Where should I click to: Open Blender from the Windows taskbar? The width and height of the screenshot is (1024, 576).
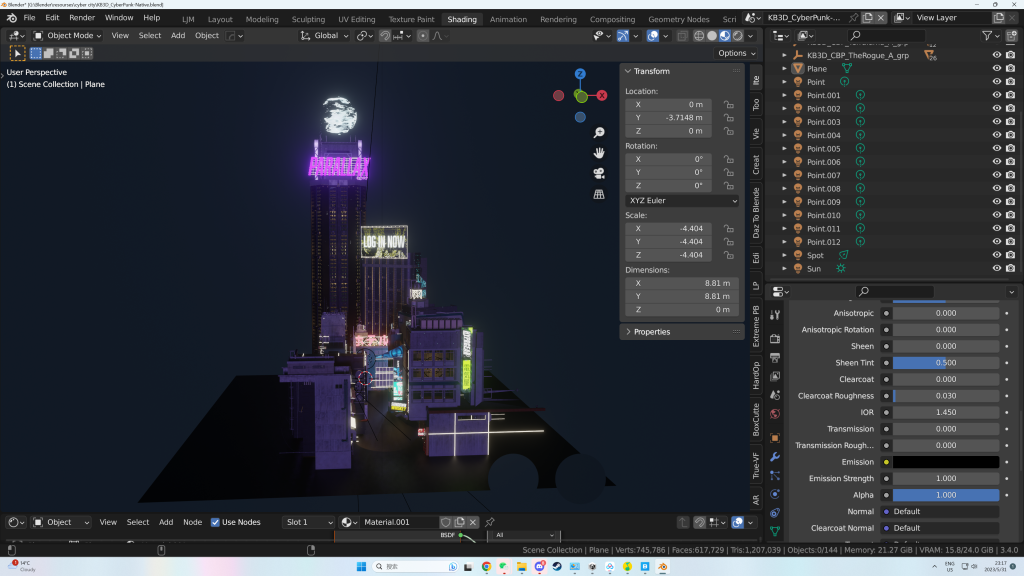662,566
